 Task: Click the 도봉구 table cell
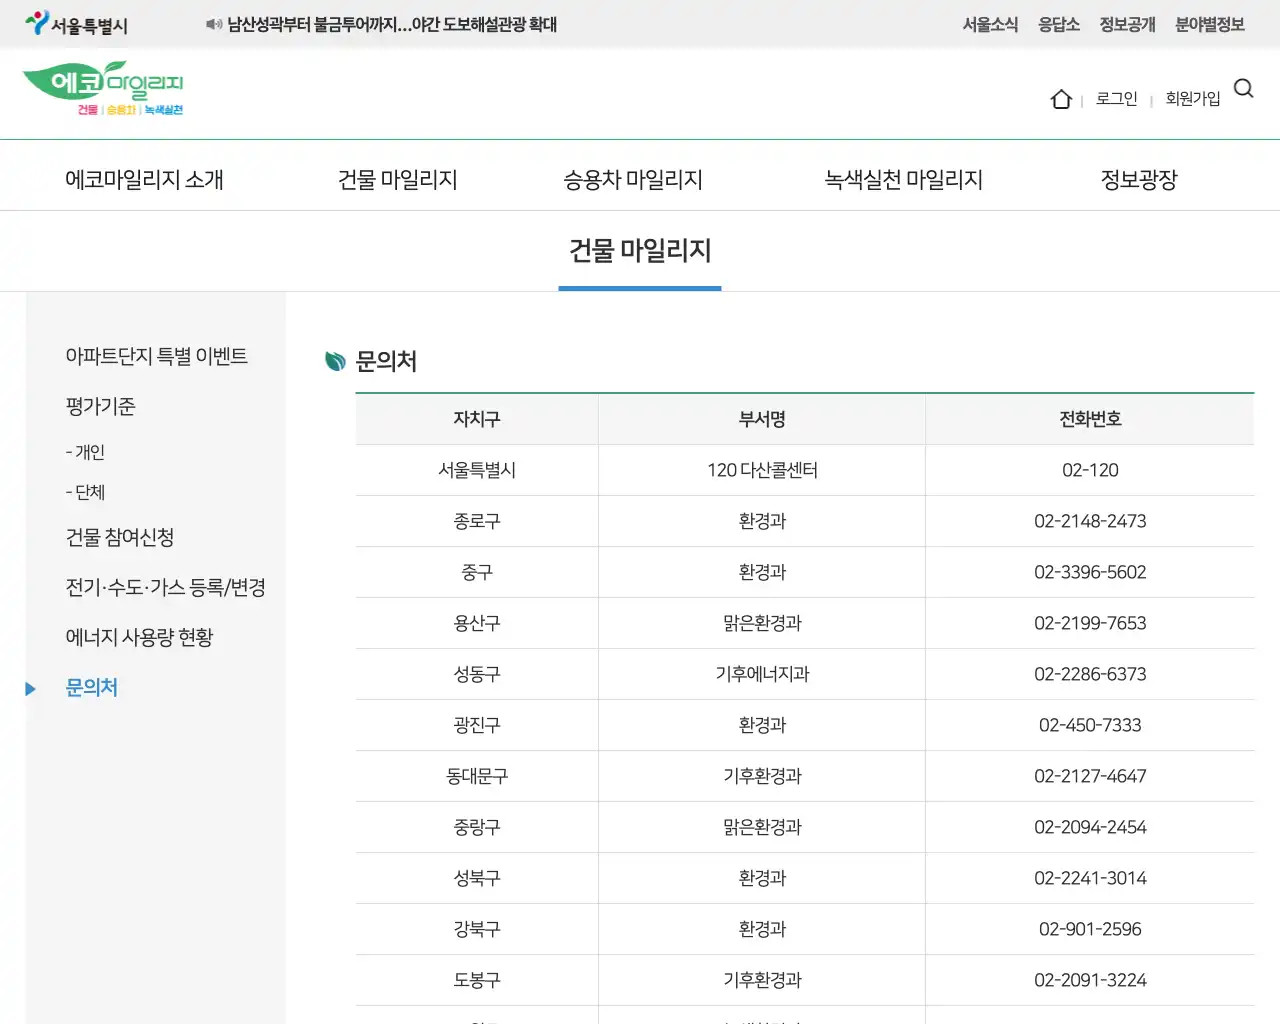477,980
